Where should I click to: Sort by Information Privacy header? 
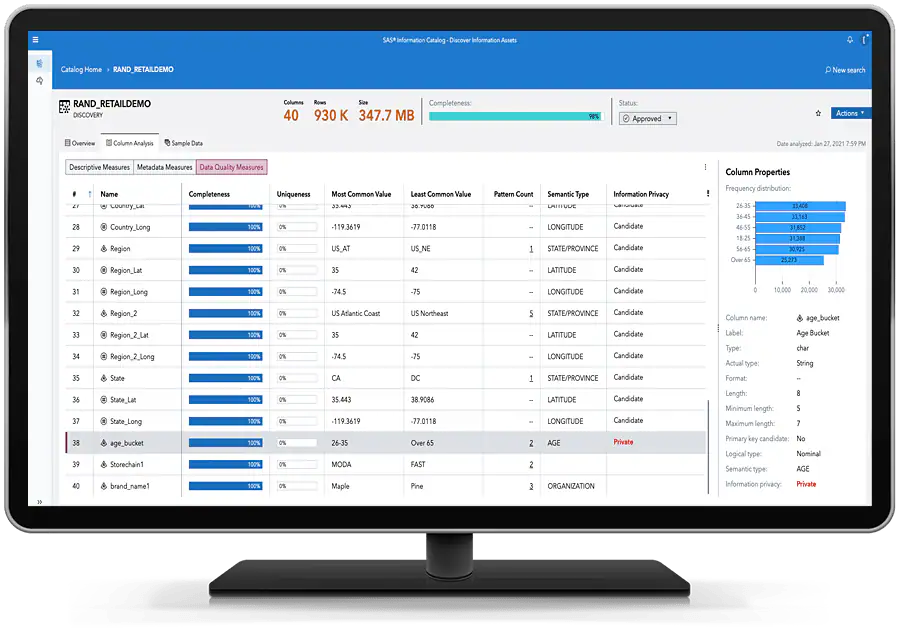[x=641, y=194]
